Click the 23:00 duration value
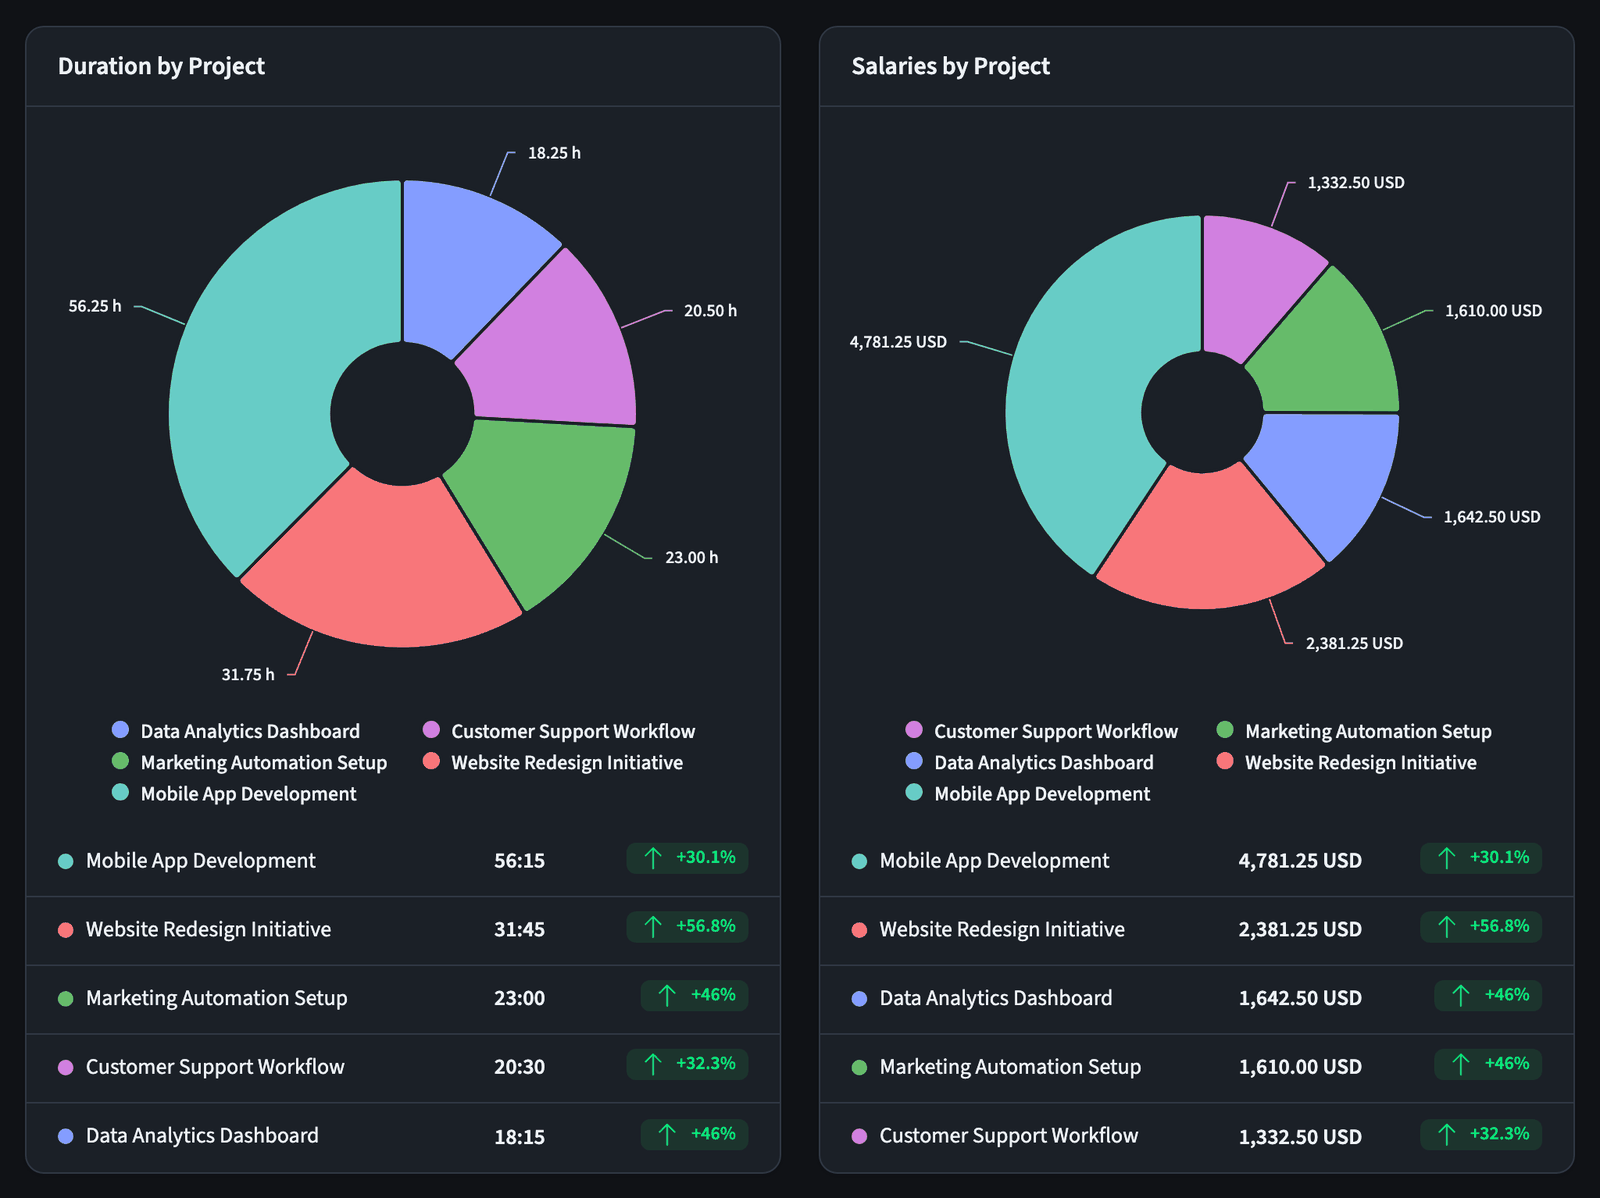The image size is (1600, 1198). click(519, 998)
